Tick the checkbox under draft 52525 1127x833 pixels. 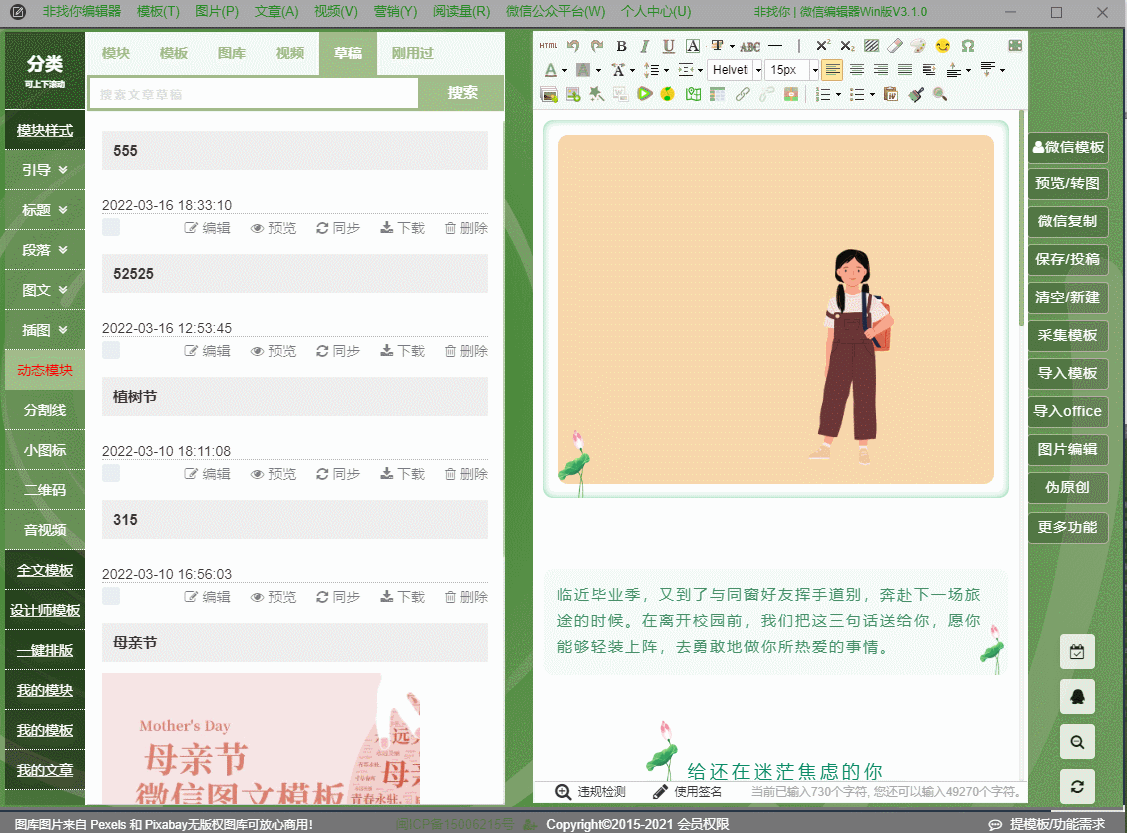(x=111, y=350)
